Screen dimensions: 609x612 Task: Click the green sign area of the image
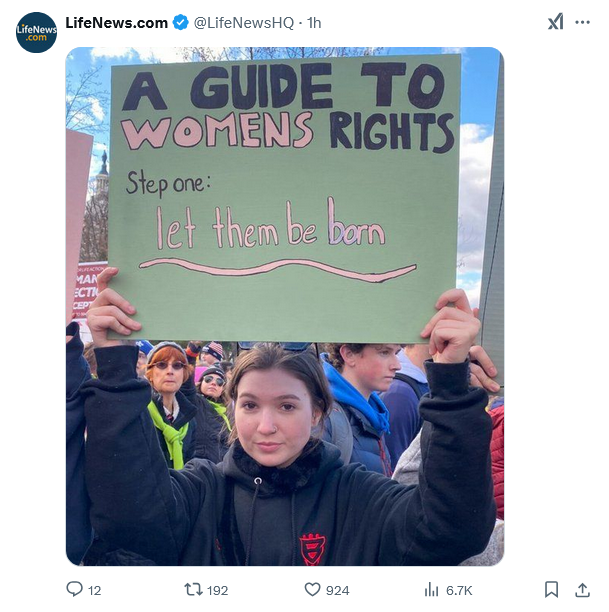click(x=284, y=197)
